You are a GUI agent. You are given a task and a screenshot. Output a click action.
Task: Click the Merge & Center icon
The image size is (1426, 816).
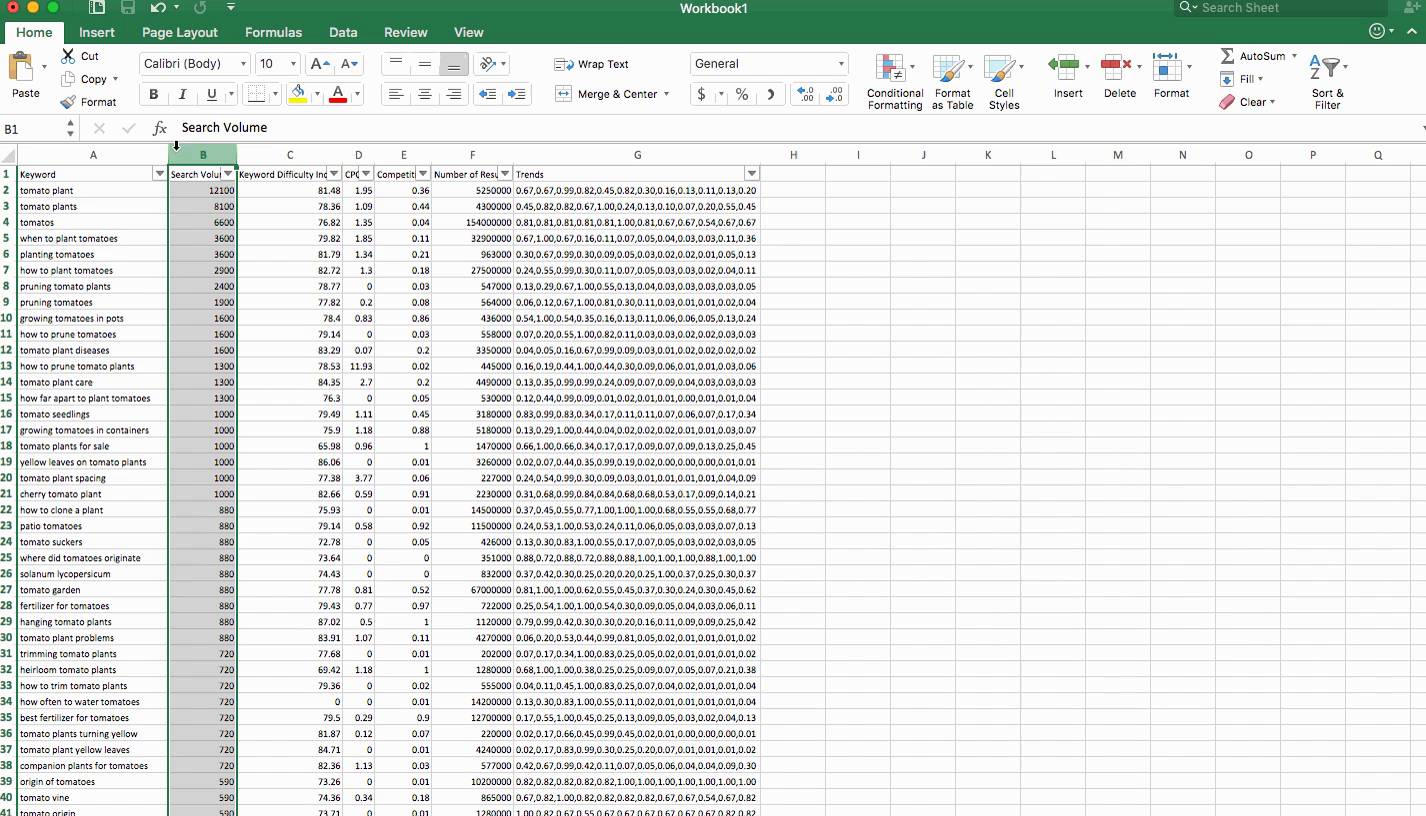click(x=563, y=94)
